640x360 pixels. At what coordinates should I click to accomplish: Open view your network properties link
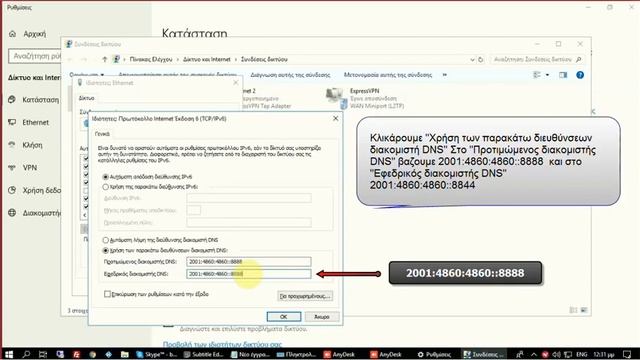[222, 344]
